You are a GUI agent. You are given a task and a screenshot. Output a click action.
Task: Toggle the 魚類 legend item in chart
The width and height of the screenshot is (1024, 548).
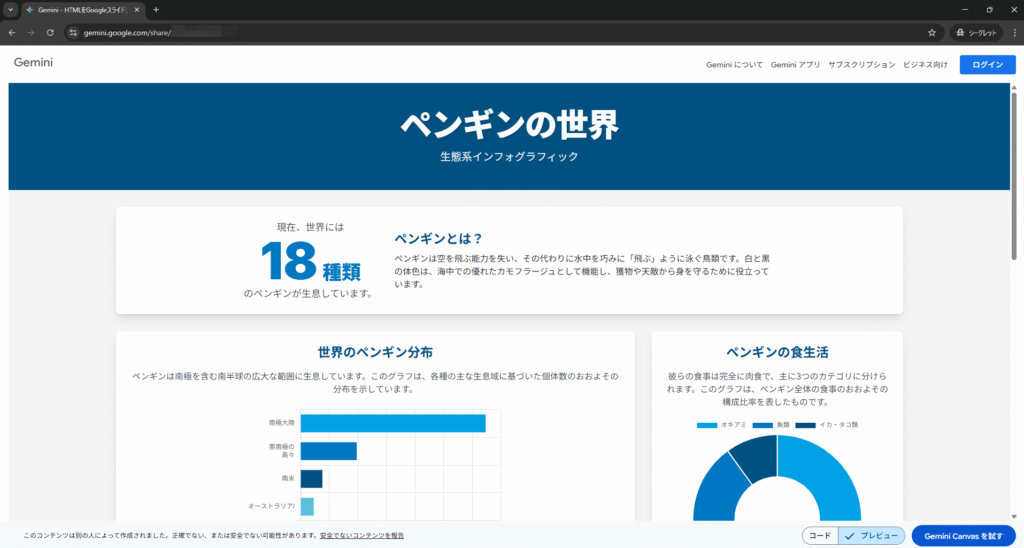(x=777, y=424)
